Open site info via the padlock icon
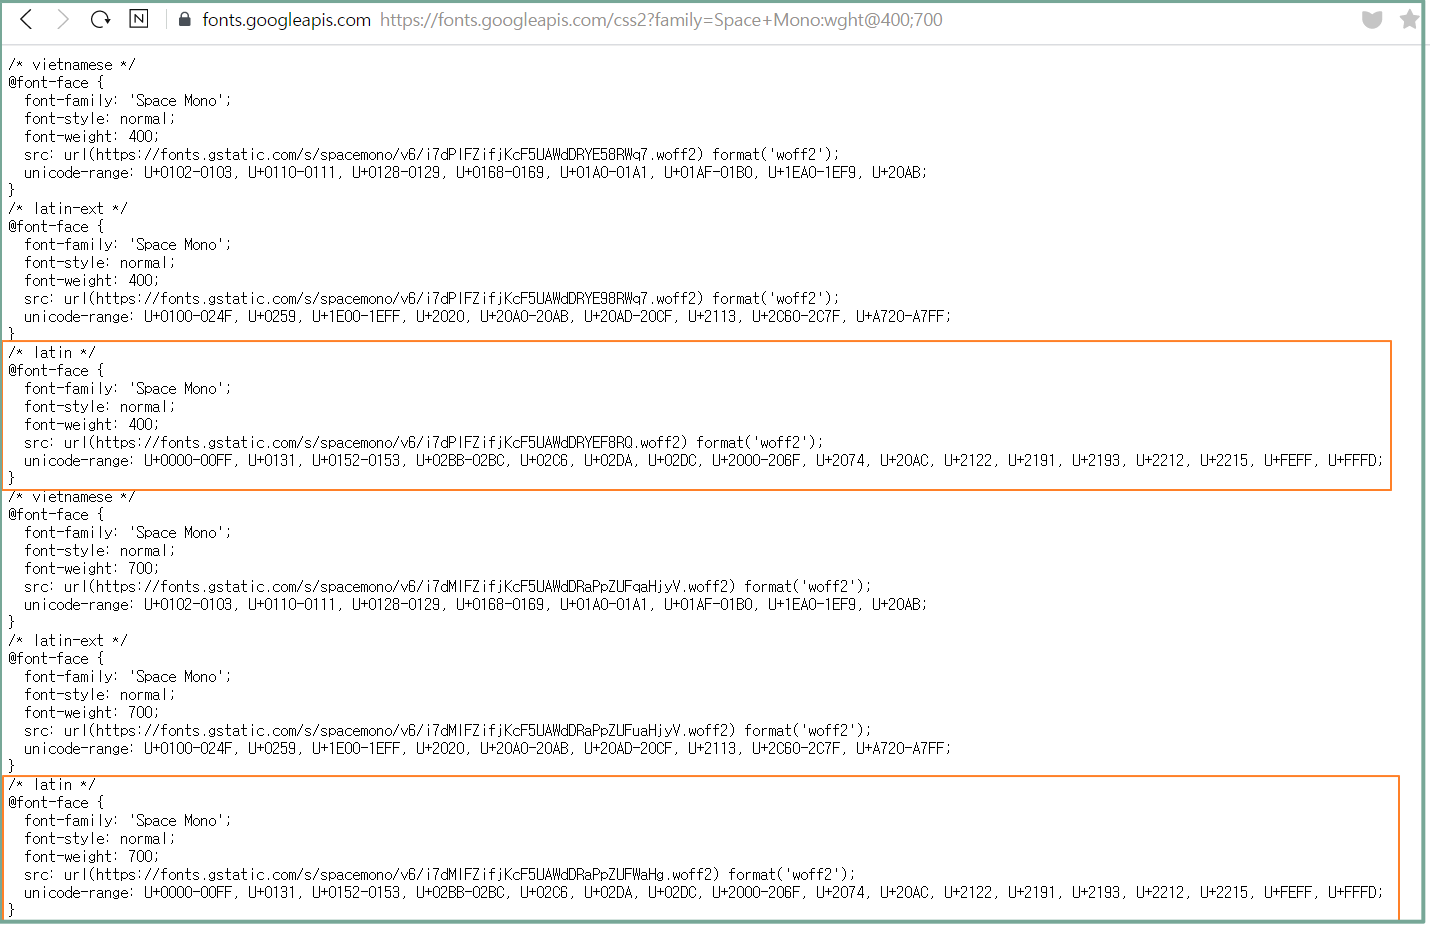 pyautogui.click(x=184, y=19)
